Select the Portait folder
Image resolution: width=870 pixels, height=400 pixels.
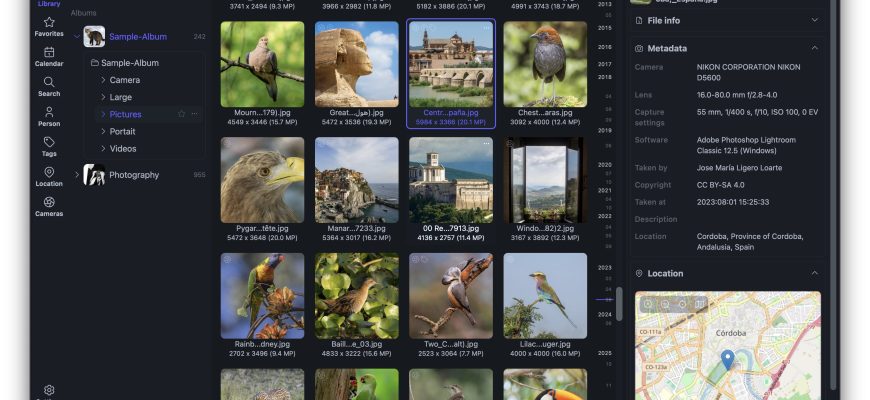123,131
